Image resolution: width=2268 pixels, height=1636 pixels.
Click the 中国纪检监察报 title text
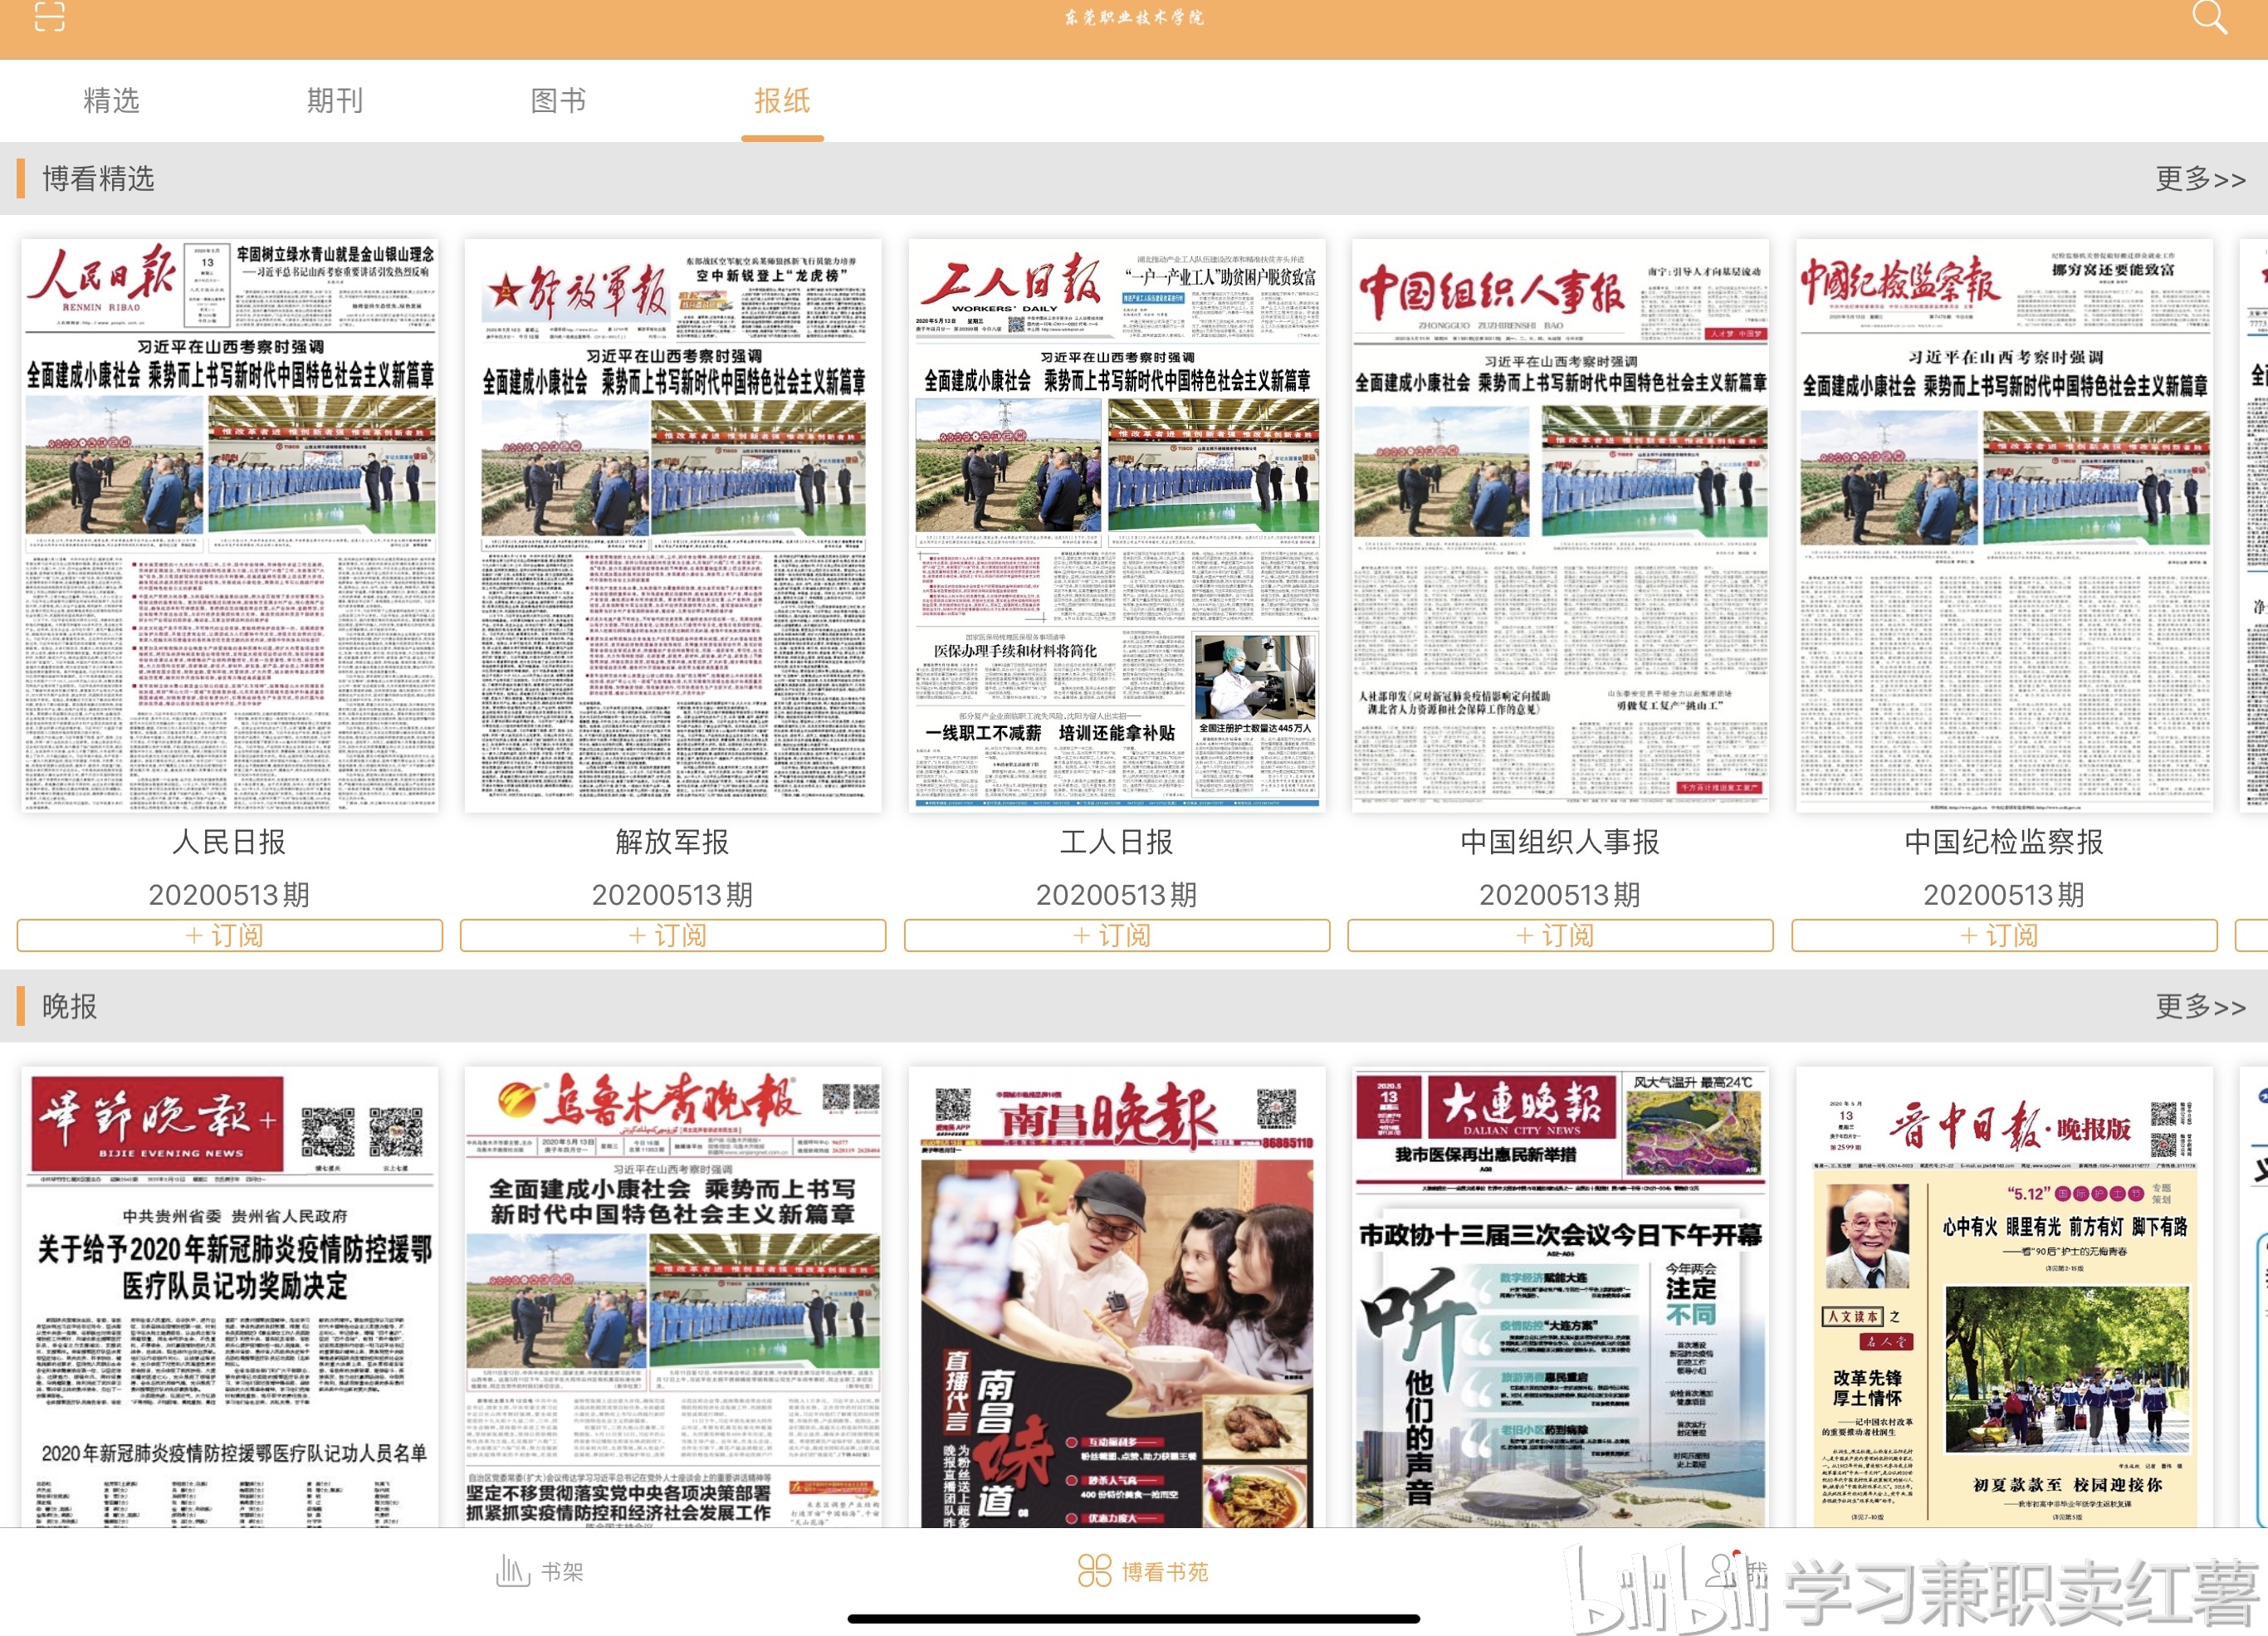tap(2004, 842)
